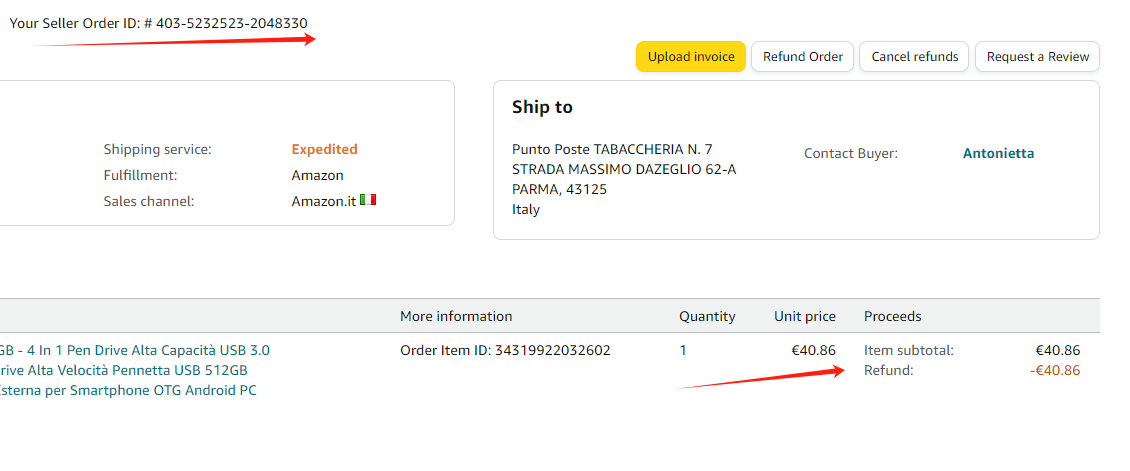Click the Ship to heading
The image size is (1130, 471).
[542, 107]
